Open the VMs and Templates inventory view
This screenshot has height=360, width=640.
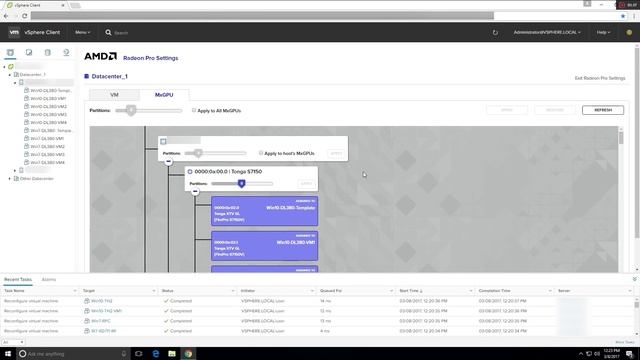(29, 53)
